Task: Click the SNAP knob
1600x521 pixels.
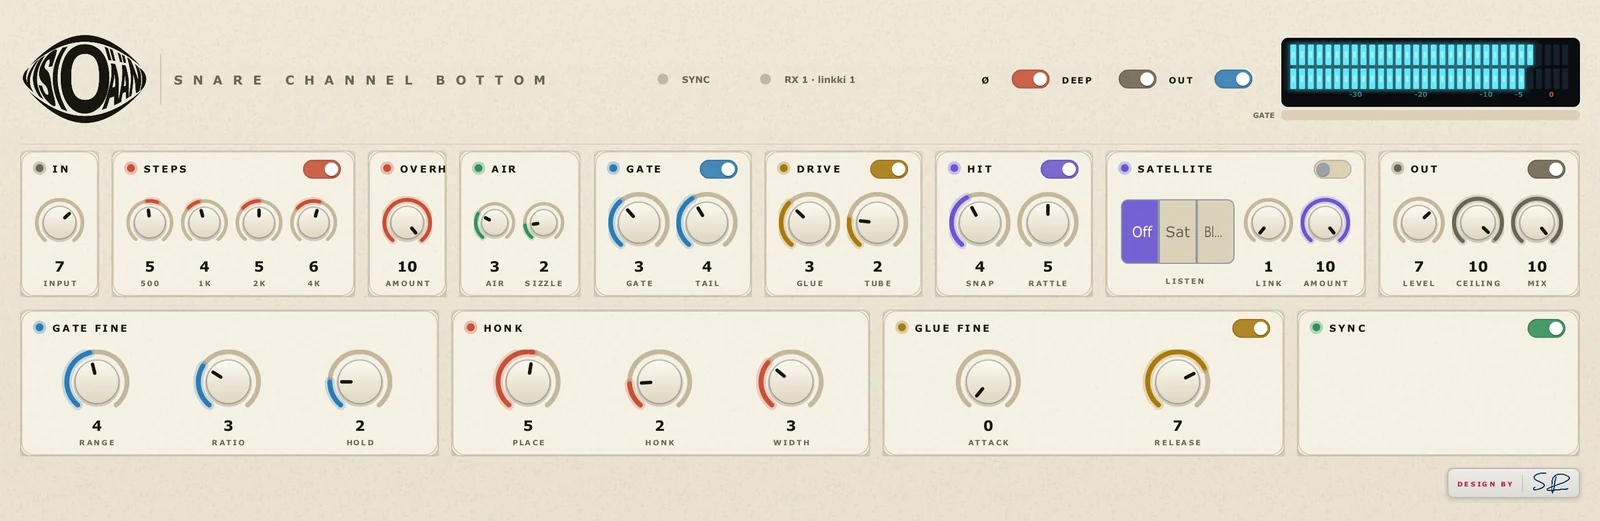Action: [979, 222]
